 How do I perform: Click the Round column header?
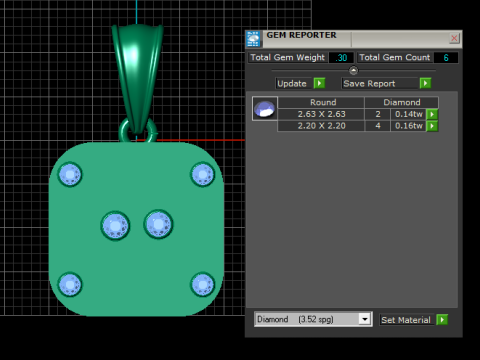click(321, 102)
